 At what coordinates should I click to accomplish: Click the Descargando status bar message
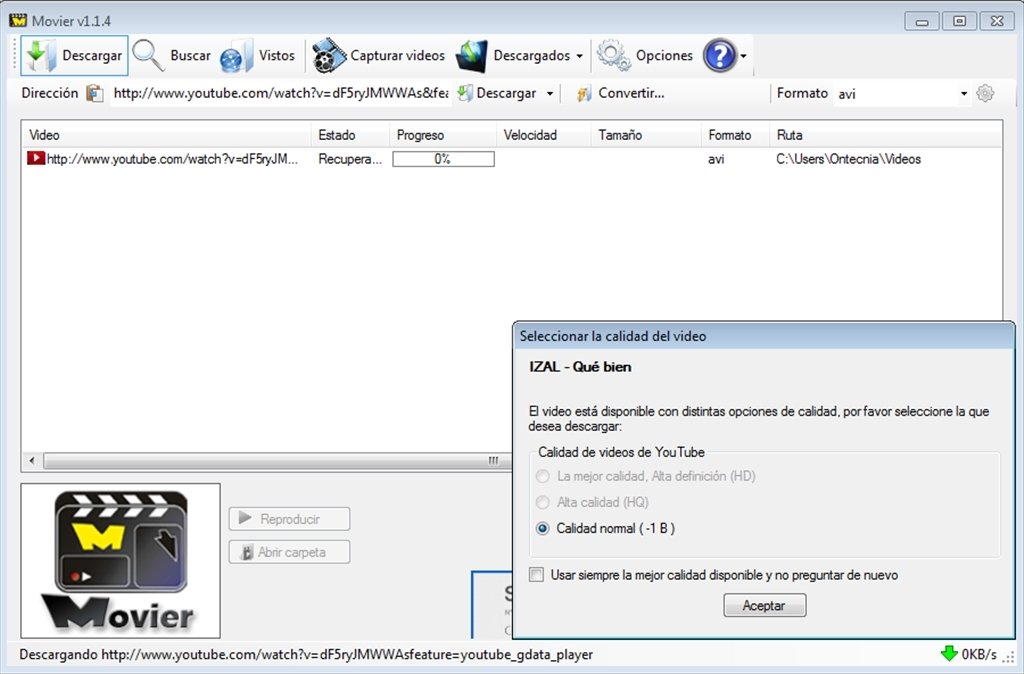pos(306,654)
